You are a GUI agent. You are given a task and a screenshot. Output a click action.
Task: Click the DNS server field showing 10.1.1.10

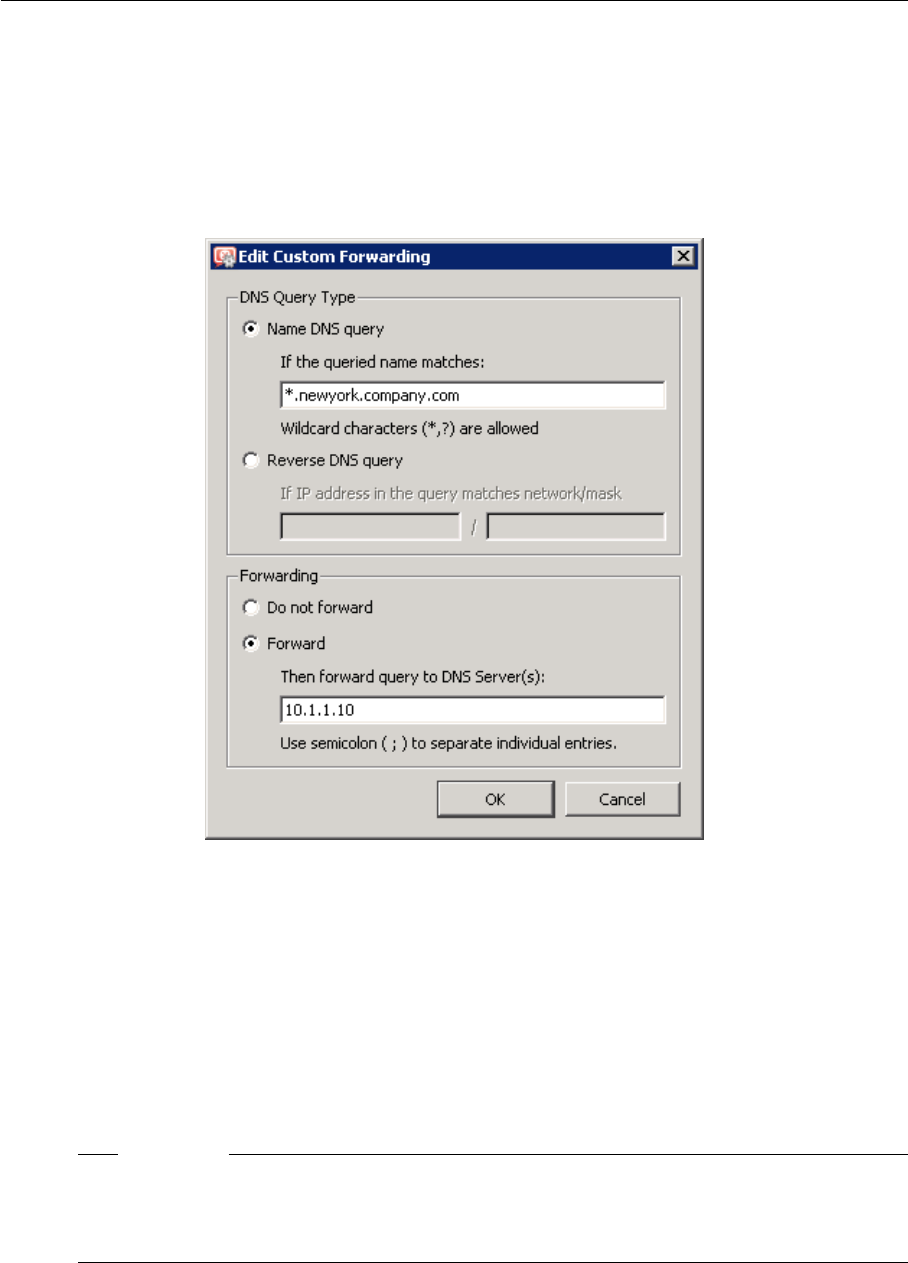(473, 710)
